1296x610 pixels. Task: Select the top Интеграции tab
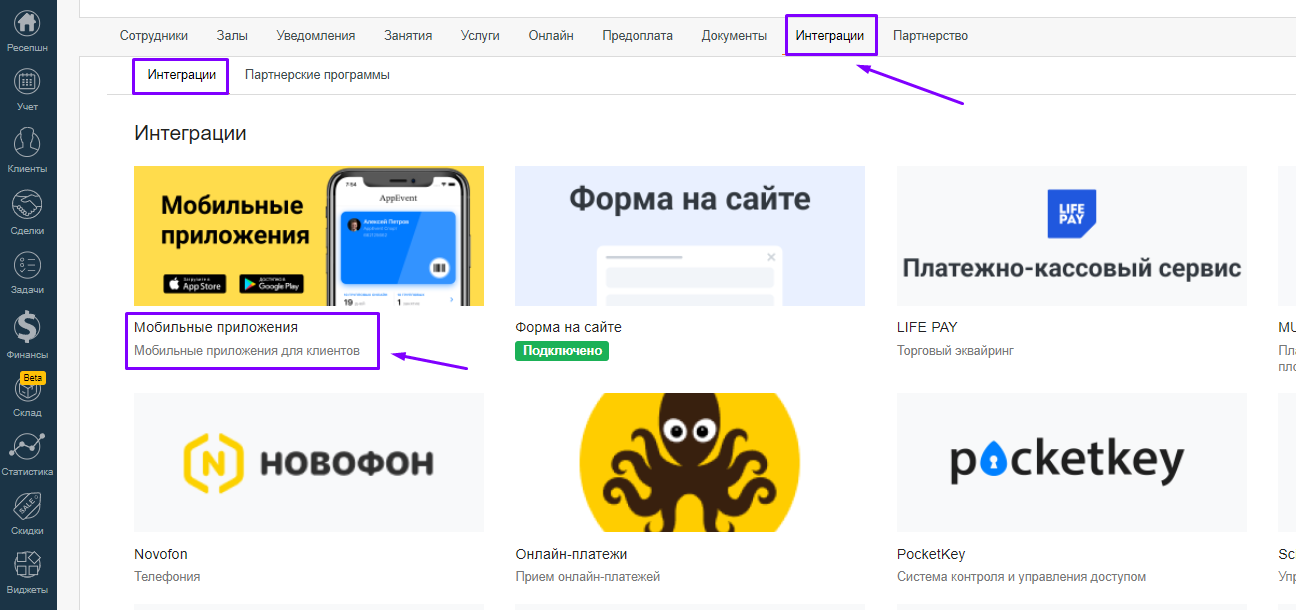pyautogui.click(x=830, y=35)
